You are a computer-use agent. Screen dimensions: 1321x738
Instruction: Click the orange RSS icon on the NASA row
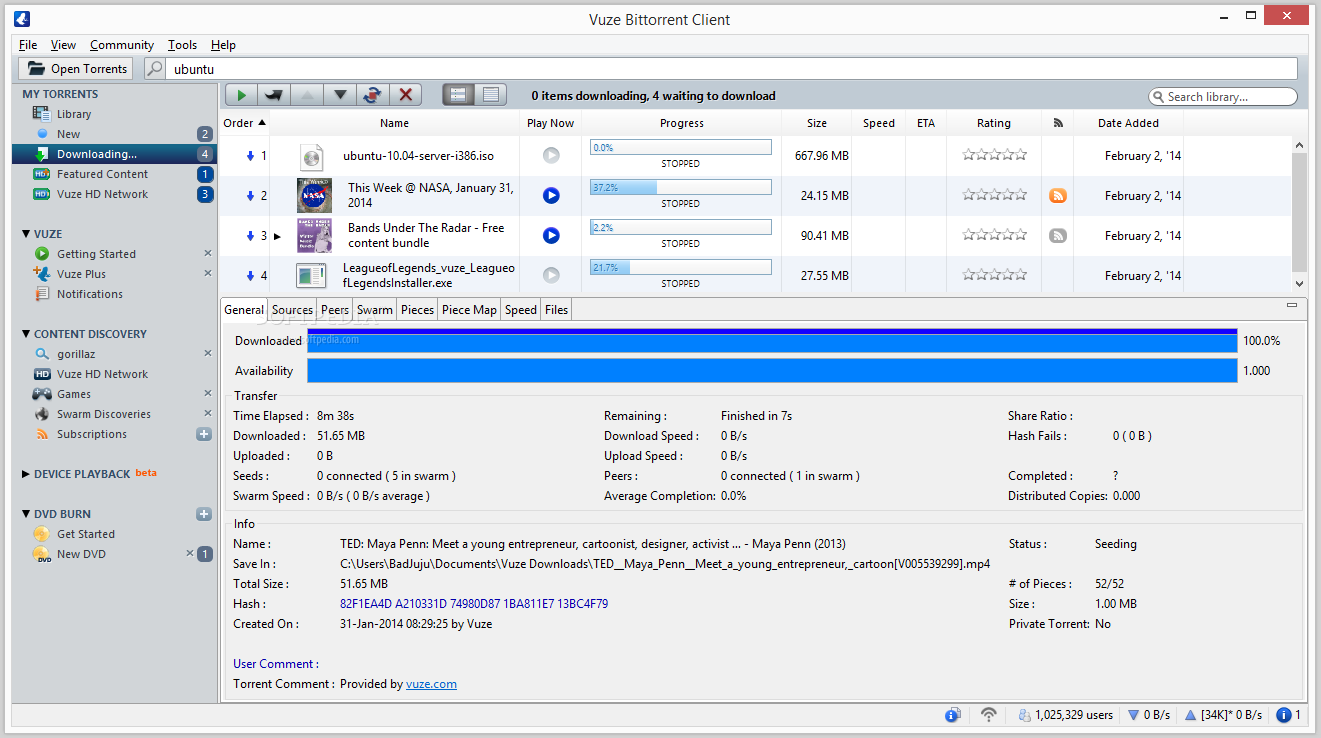tap(1058, 196)
